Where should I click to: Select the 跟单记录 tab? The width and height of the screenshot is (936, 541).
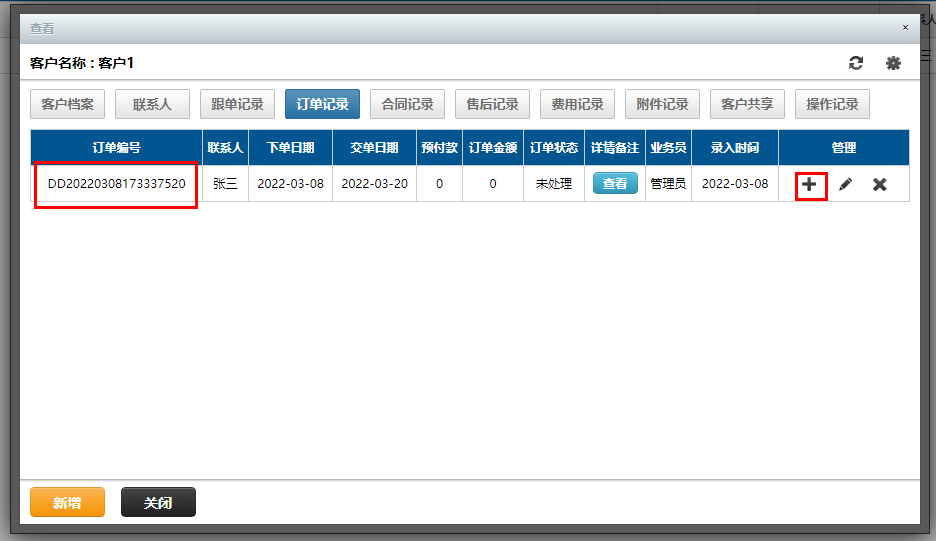(237, 104)
